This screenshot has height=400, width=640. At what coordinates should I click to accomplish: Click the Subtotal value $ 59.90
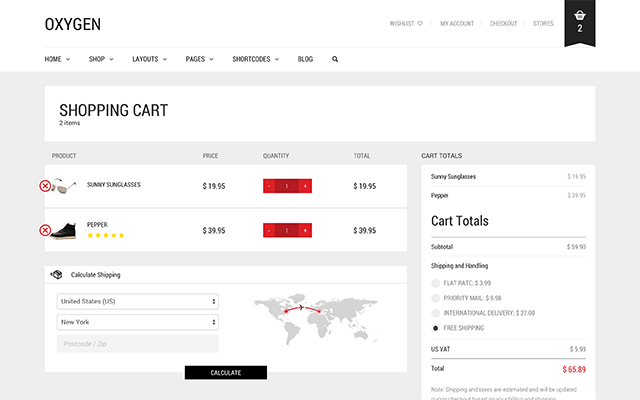click(576, 247)
